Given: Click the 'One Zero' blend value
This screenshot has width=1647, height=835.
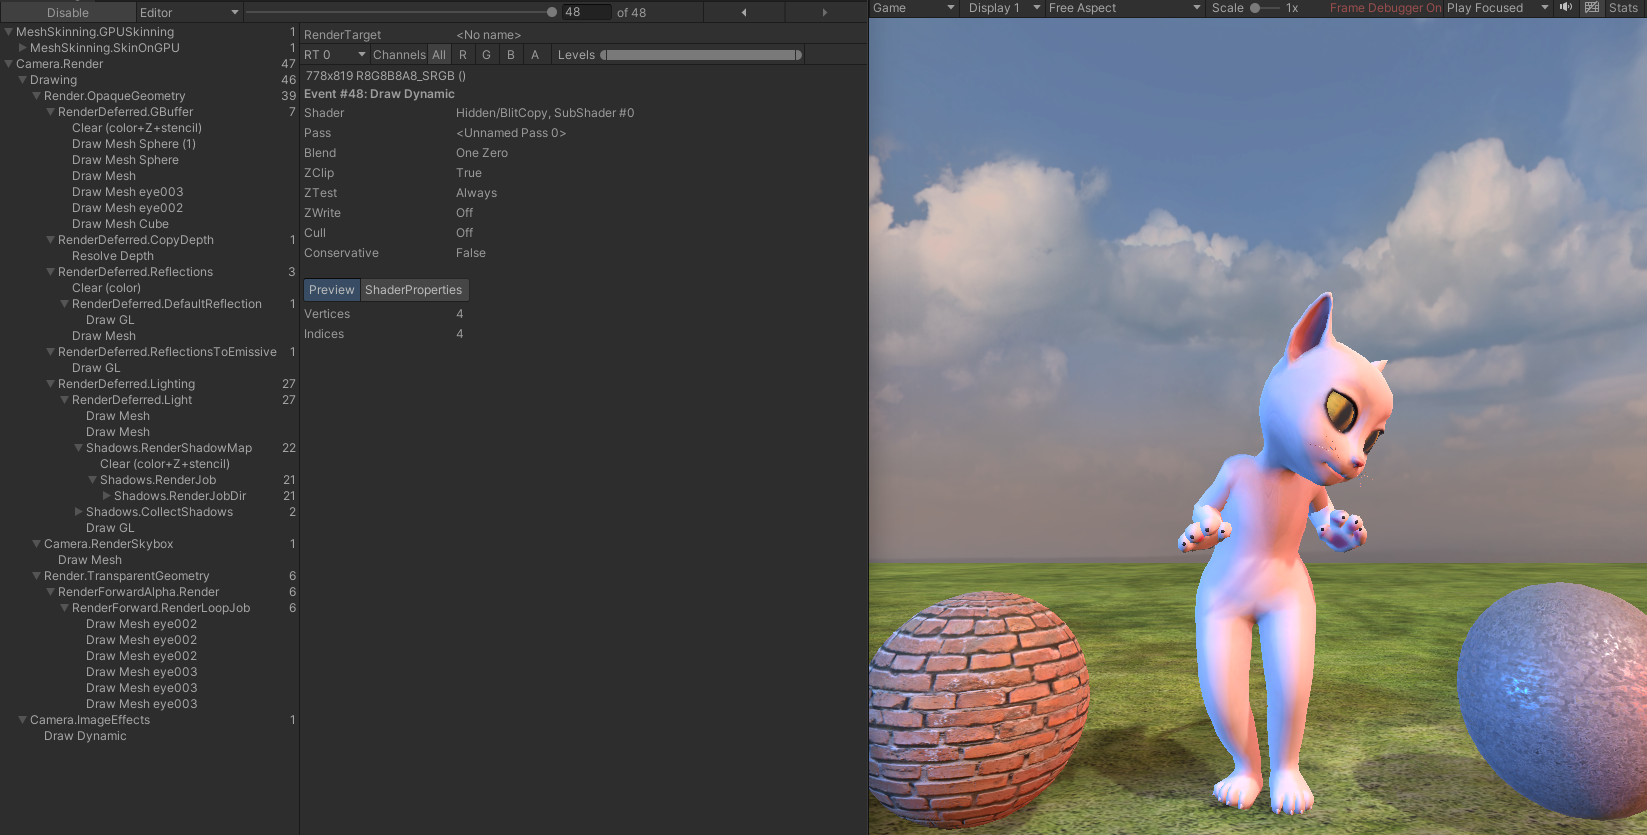Looking at the screenshot, I should pos(482,153).
